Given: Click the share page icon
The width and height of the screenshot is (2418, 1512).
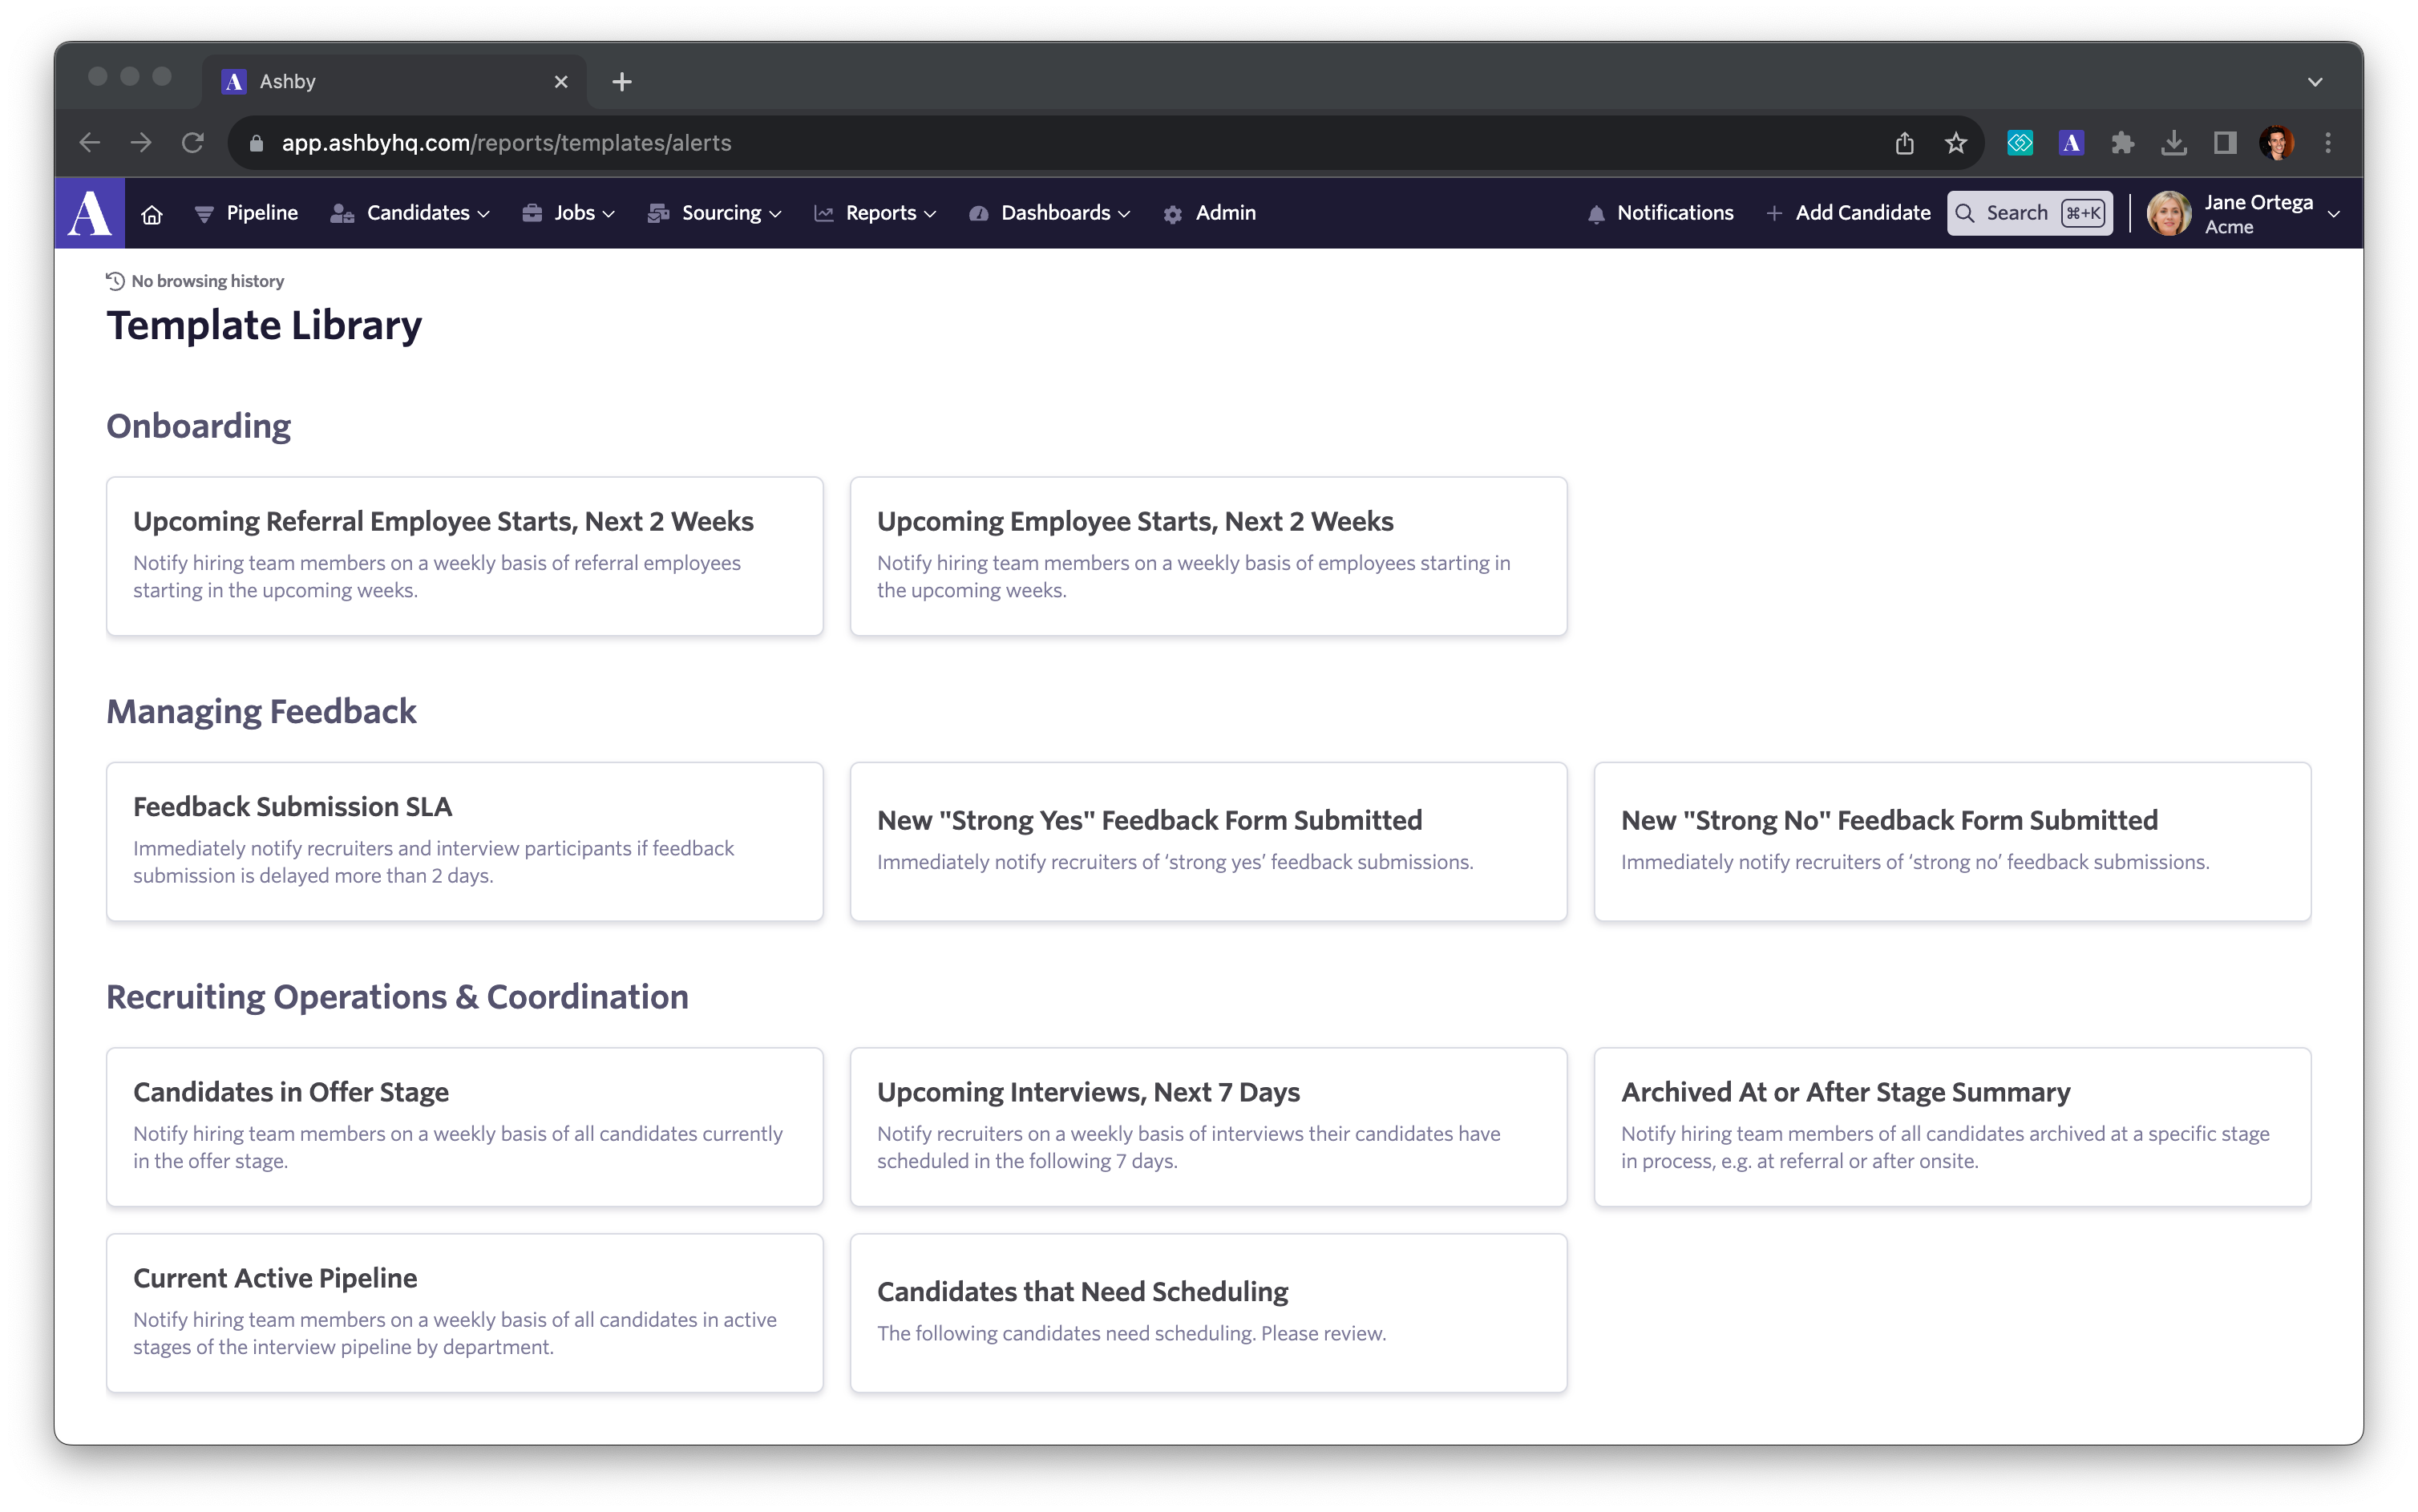Looking at the screenshot, I should (1904, 143).
